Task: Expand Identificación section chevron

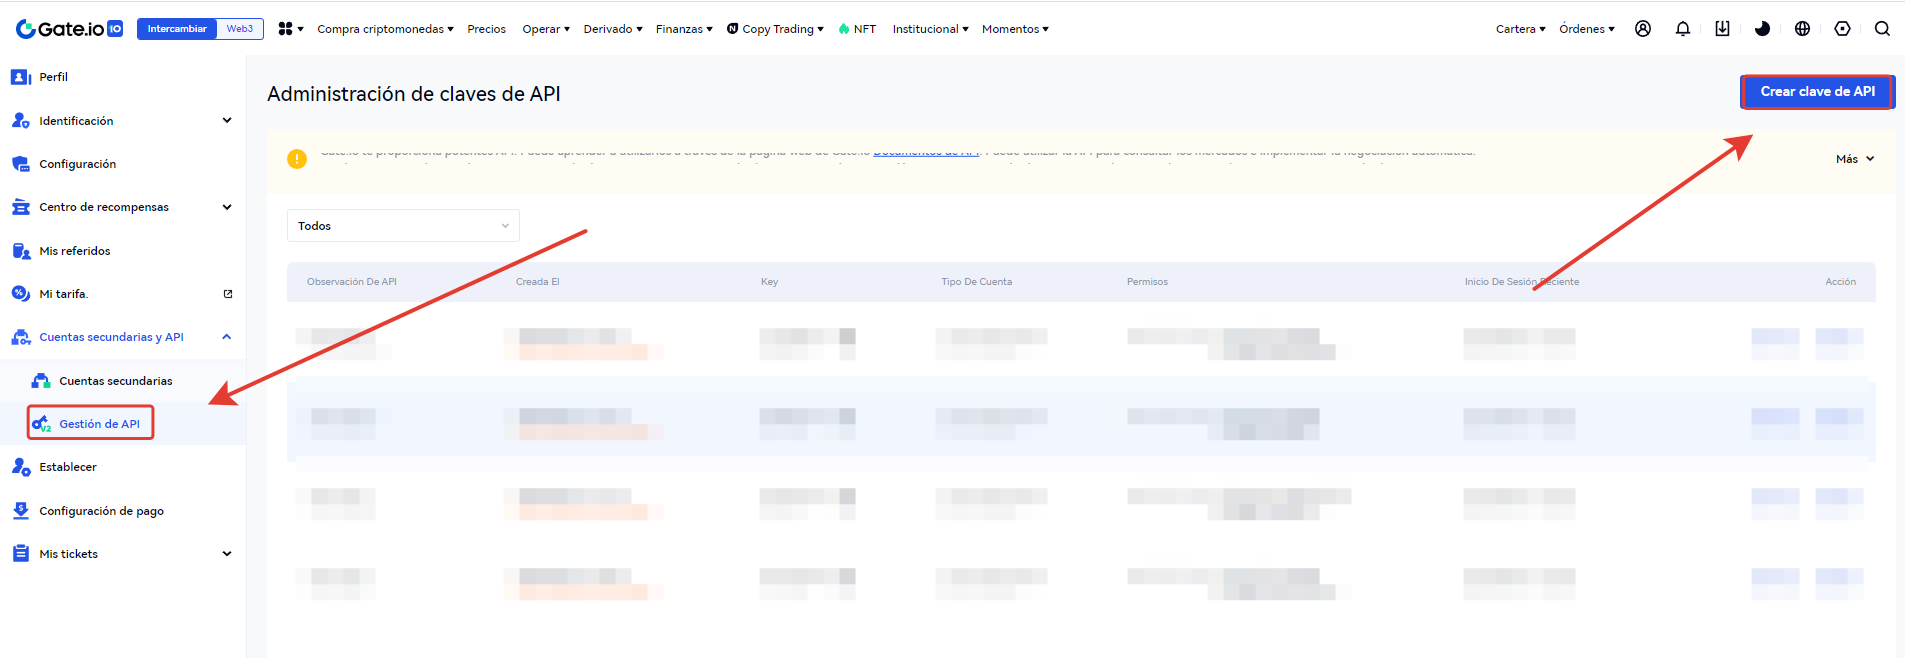Action: pyautogui.click(x=227, y=121)
